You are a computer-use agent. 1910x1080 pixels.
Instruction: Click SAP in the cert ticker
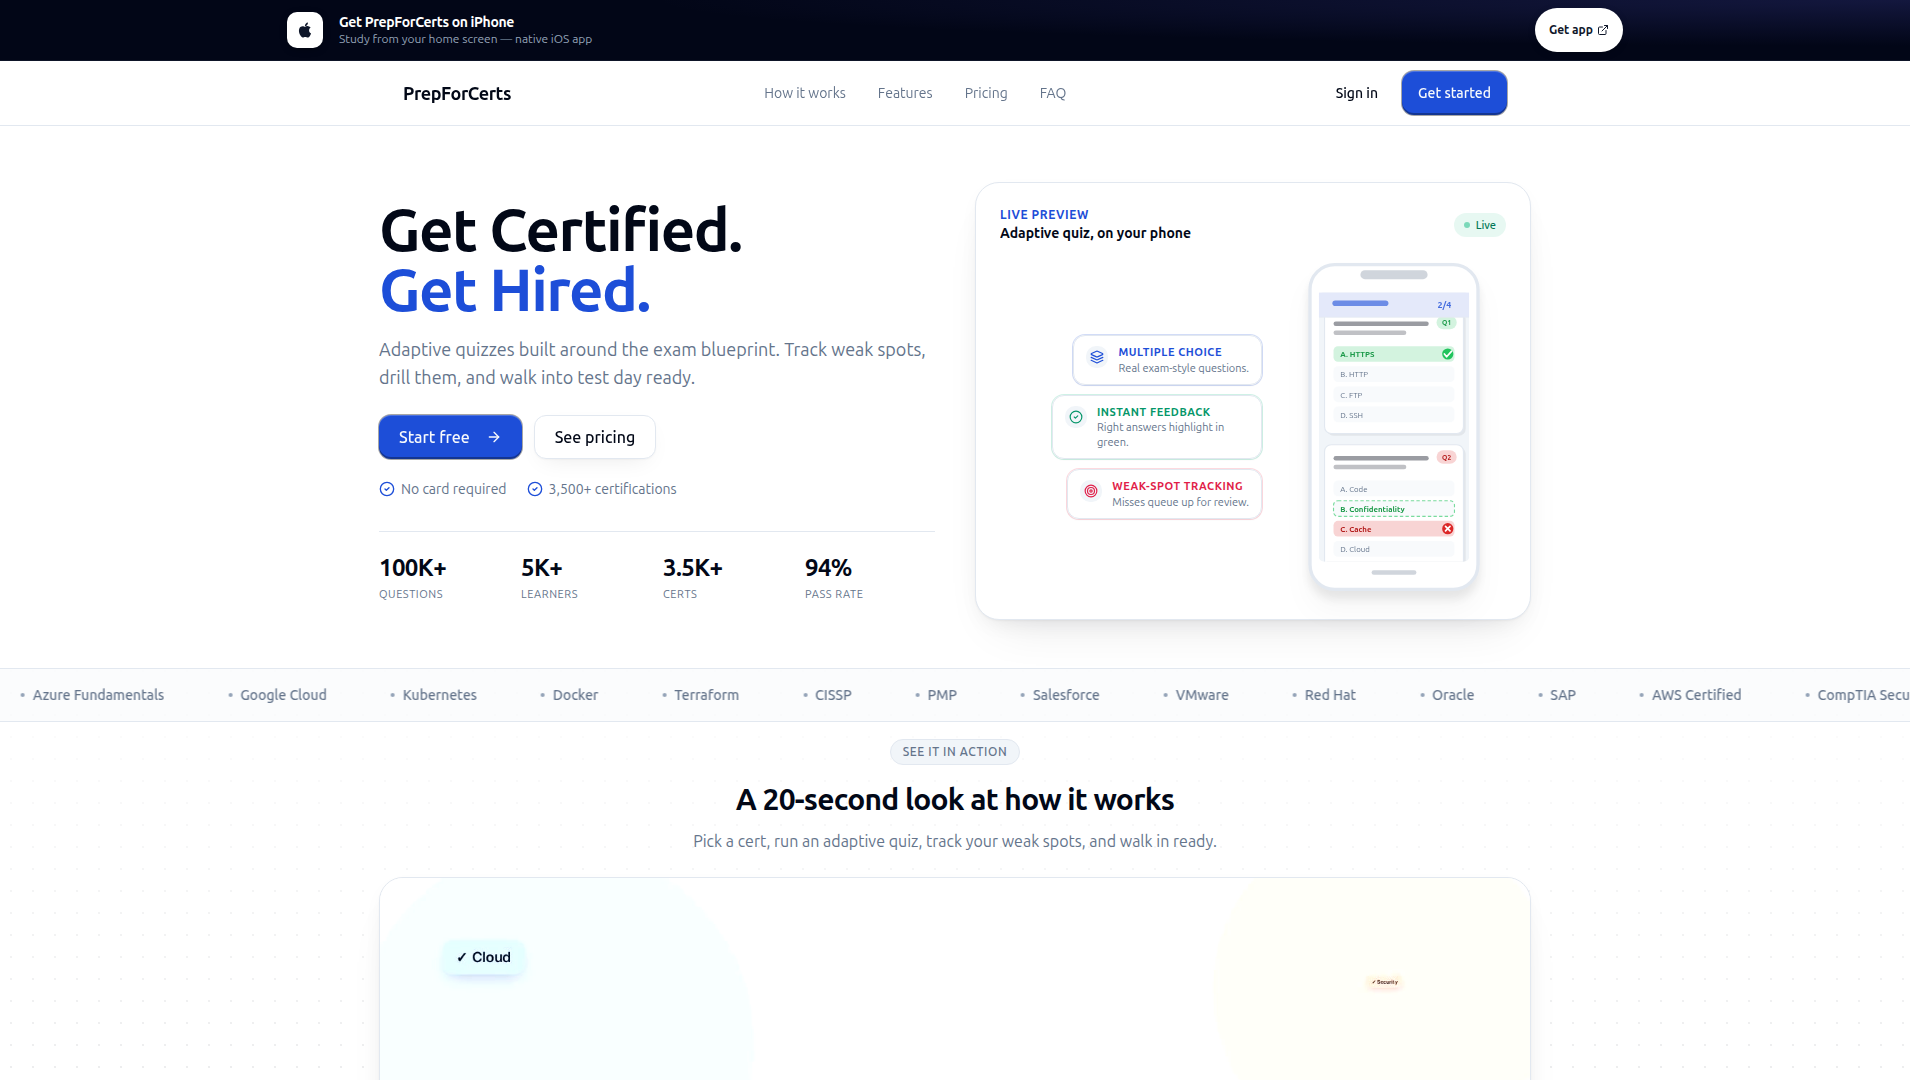click(1563, 695)
